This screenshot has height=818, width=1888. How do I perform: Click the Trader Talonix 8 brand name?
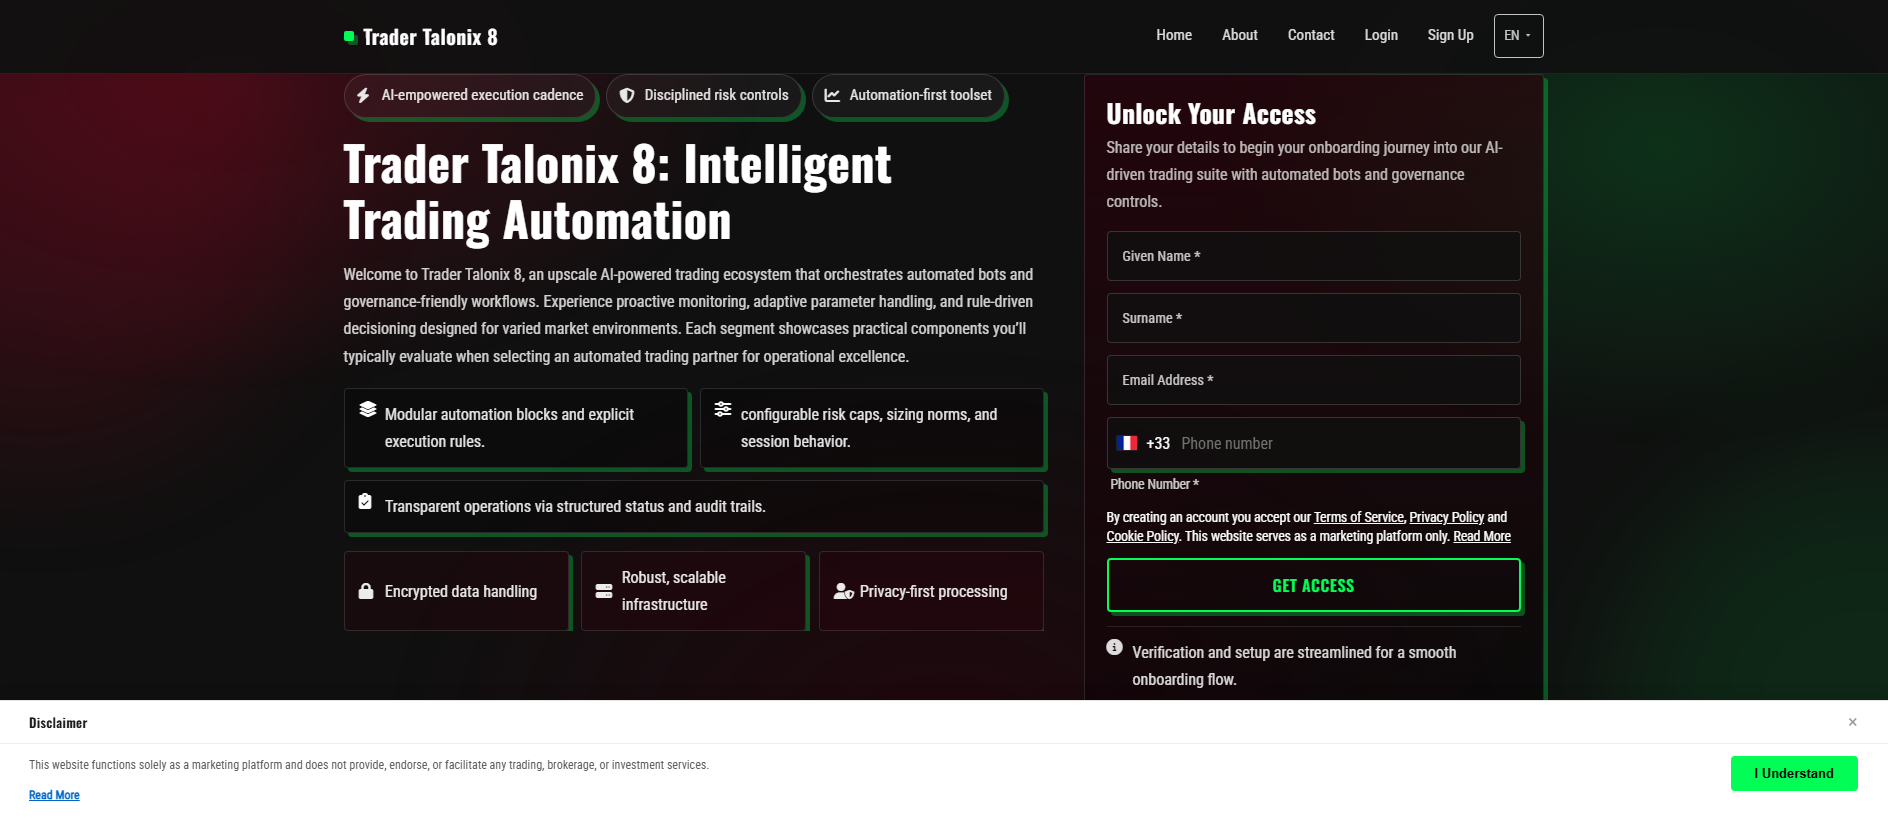[430, 37]
